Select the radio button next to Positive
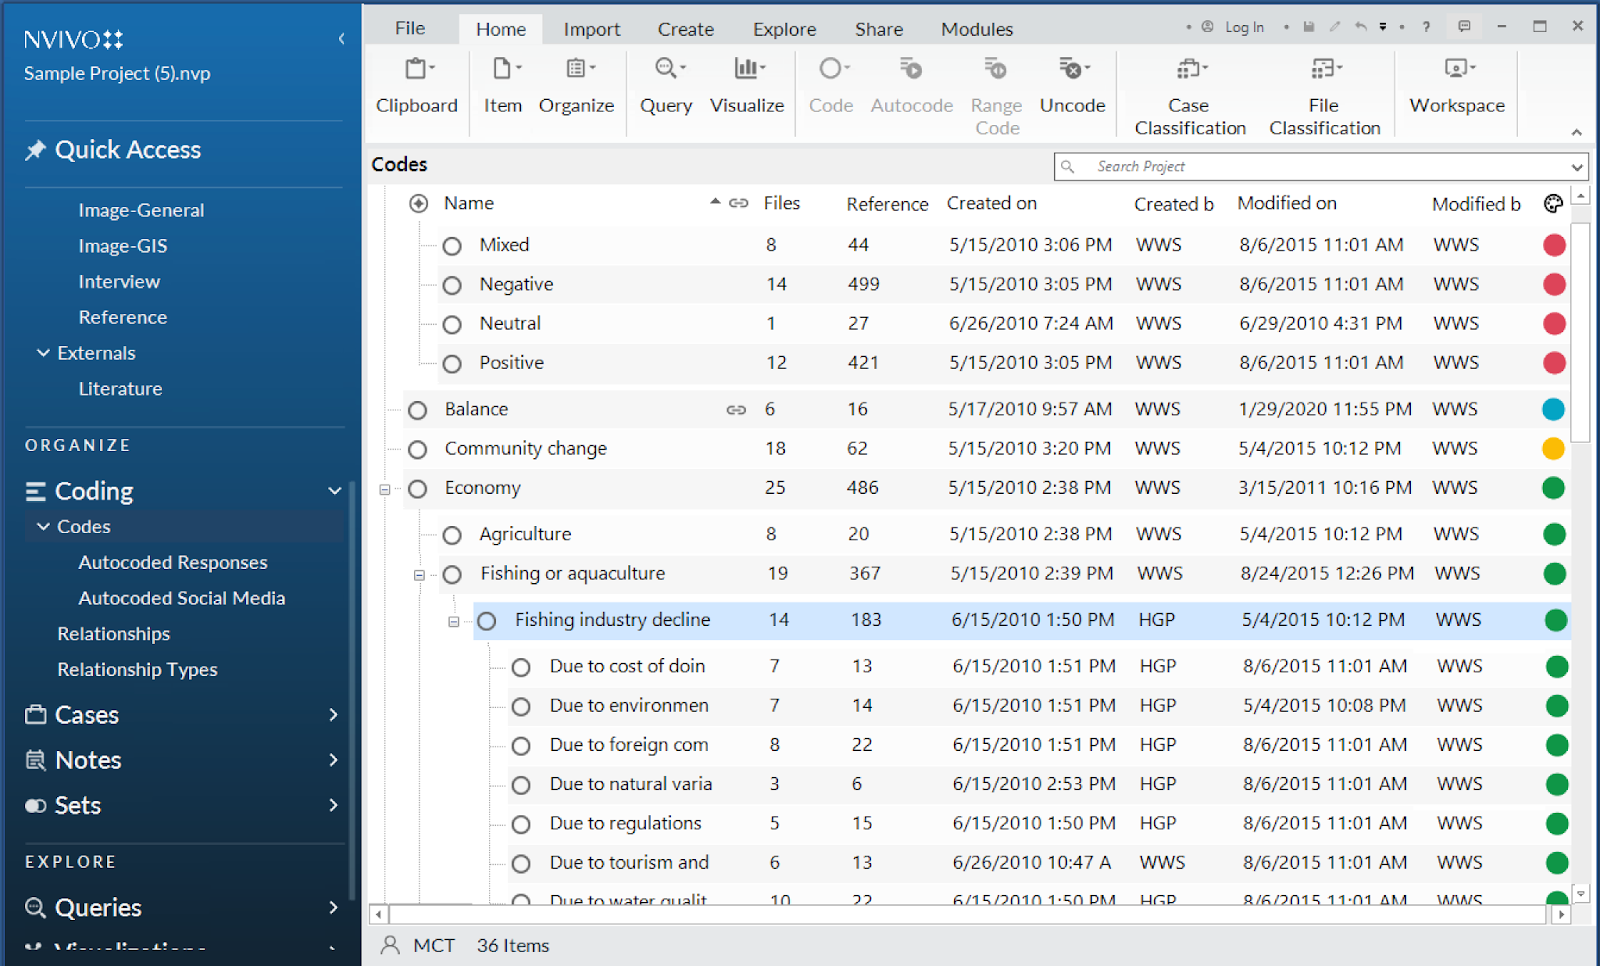 451,362
